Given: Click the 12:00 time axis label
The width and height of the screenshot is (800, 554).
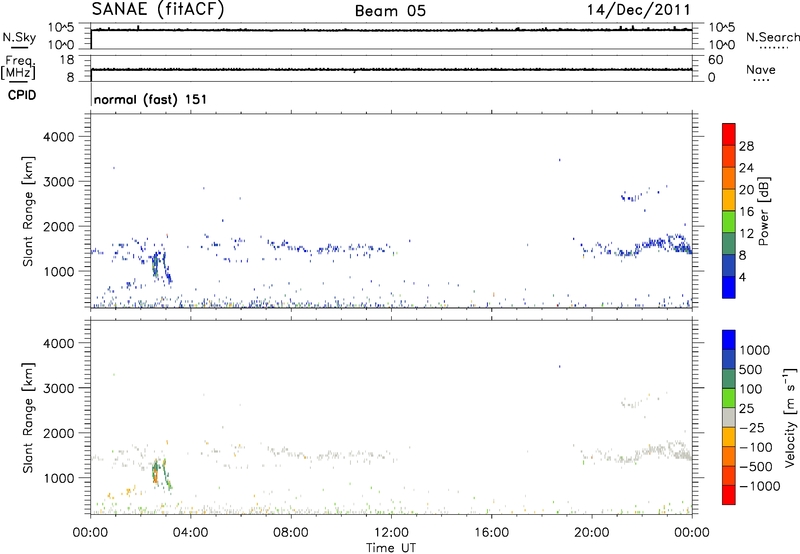Looking at the screenshot, I should [391, 533].
